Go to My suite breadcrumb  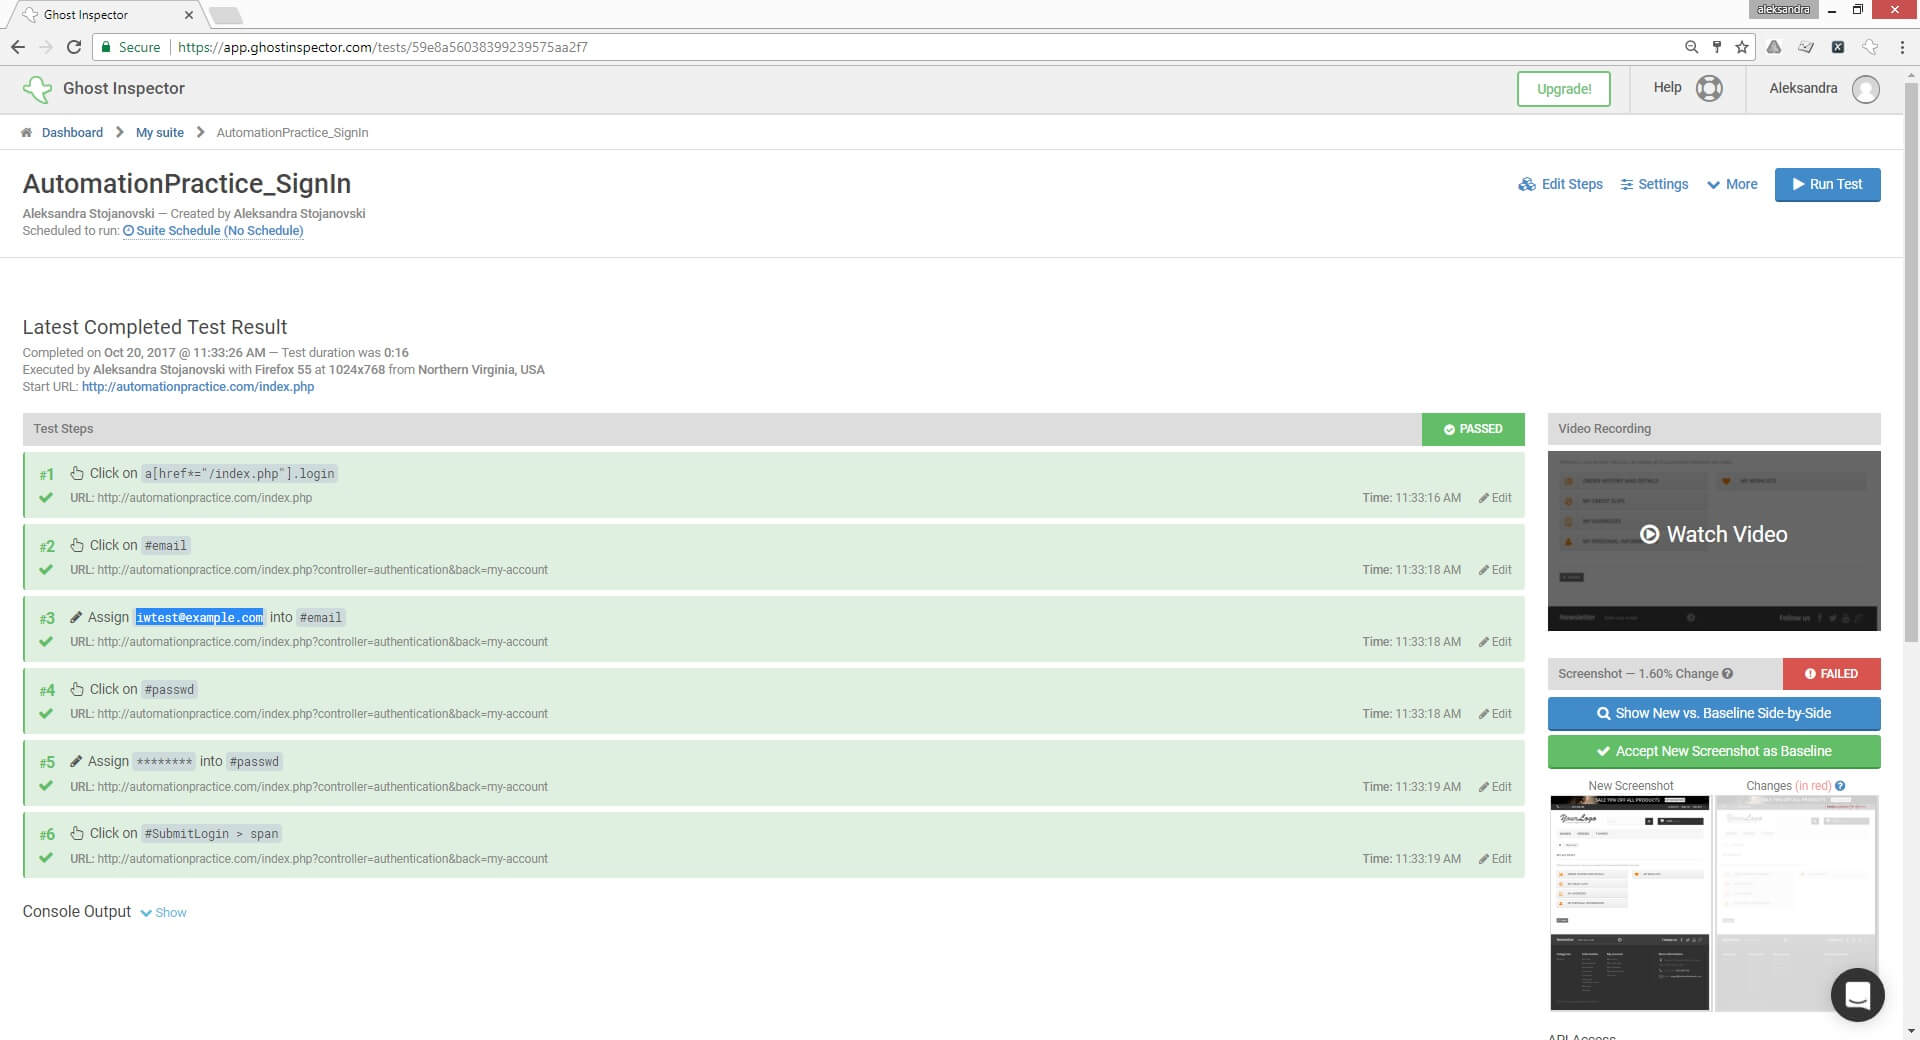(x=160, y=132)
